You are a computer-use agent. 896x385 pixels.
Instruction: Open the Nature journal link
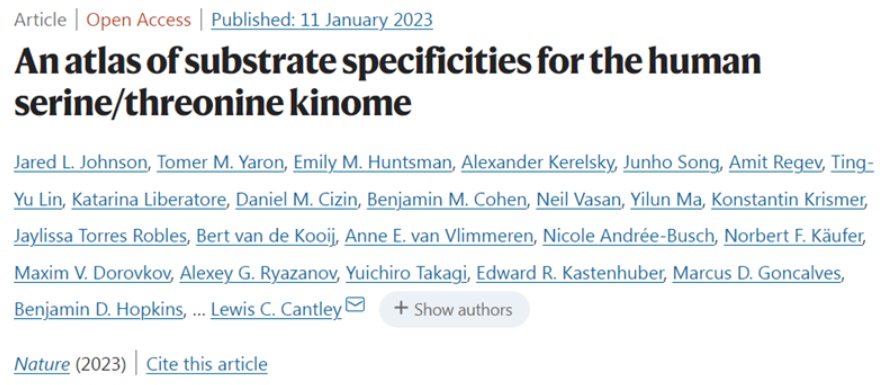(42, 364)
